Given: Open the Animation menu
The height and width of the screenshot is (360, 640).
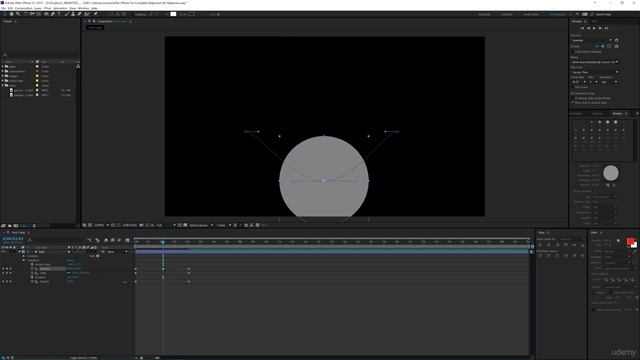Looking at the screenshot, I should point(60,8).
